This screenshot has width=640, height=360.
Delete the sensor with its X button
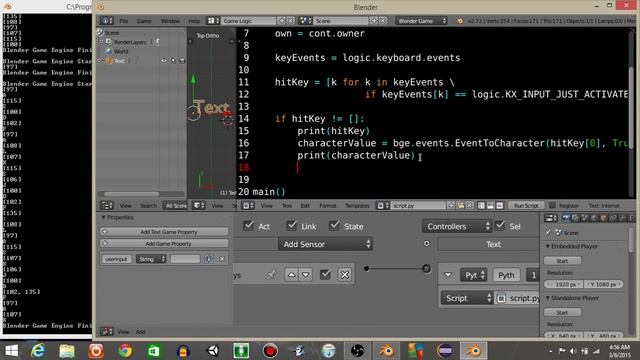coord(345,275)
